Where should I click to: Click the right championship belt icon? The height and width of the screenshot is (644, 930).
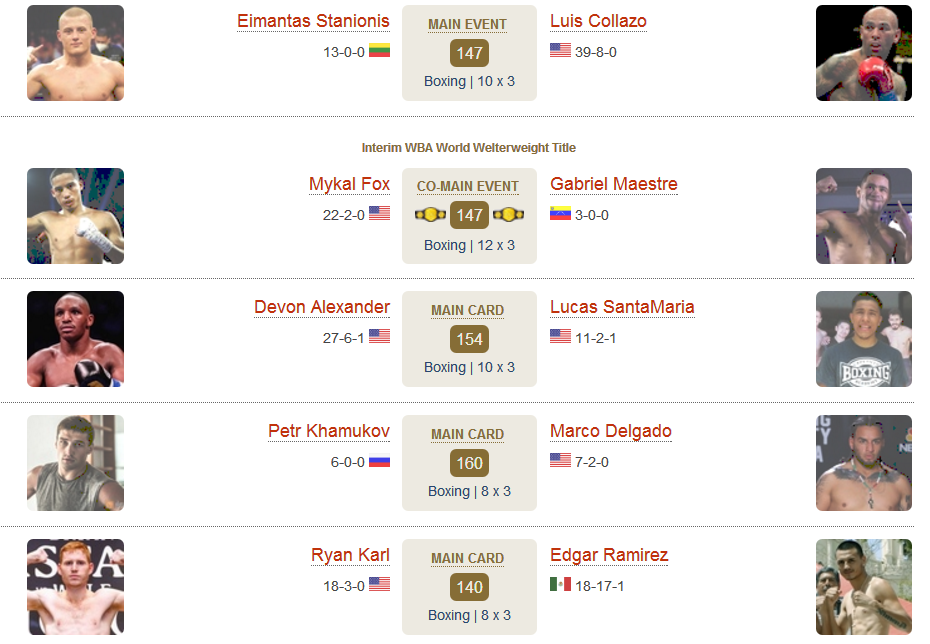(x=508, y=215)
